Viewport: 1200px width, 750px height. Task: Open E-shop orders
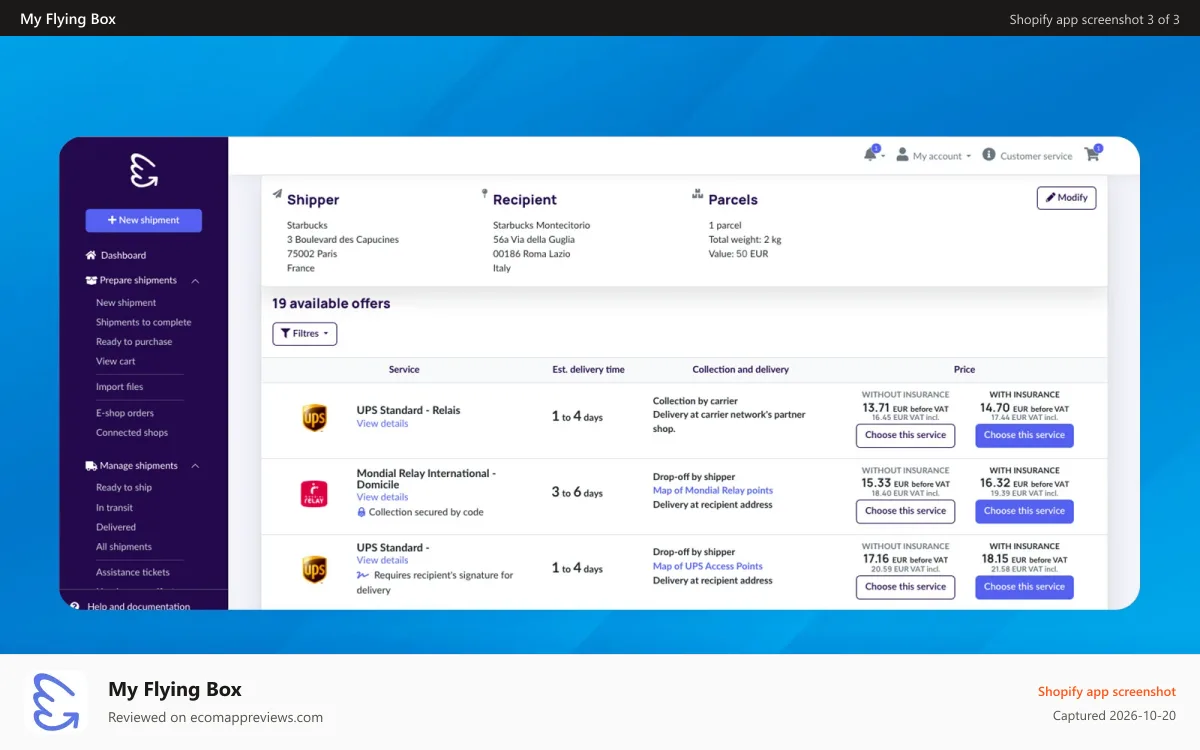[125, 413]
